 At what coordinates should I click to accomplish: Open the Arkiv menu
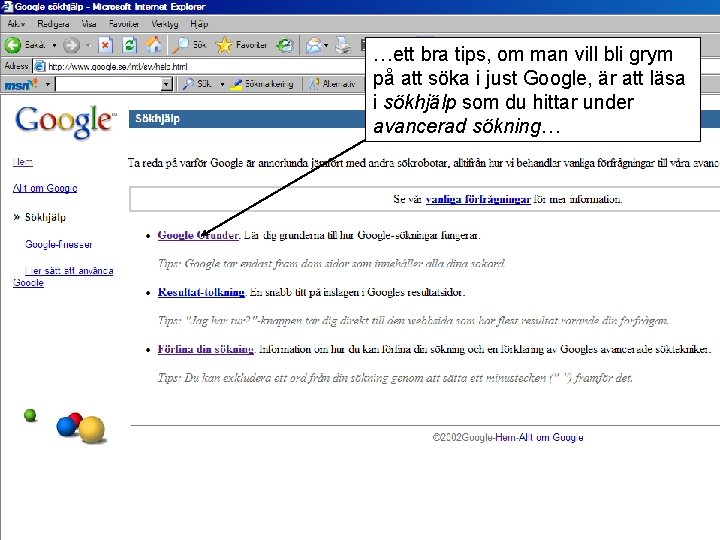[17, 24]
